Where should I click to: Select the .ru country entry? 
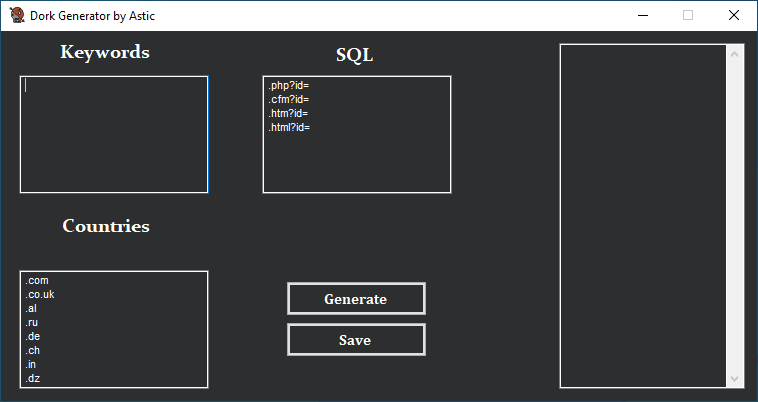31,322
